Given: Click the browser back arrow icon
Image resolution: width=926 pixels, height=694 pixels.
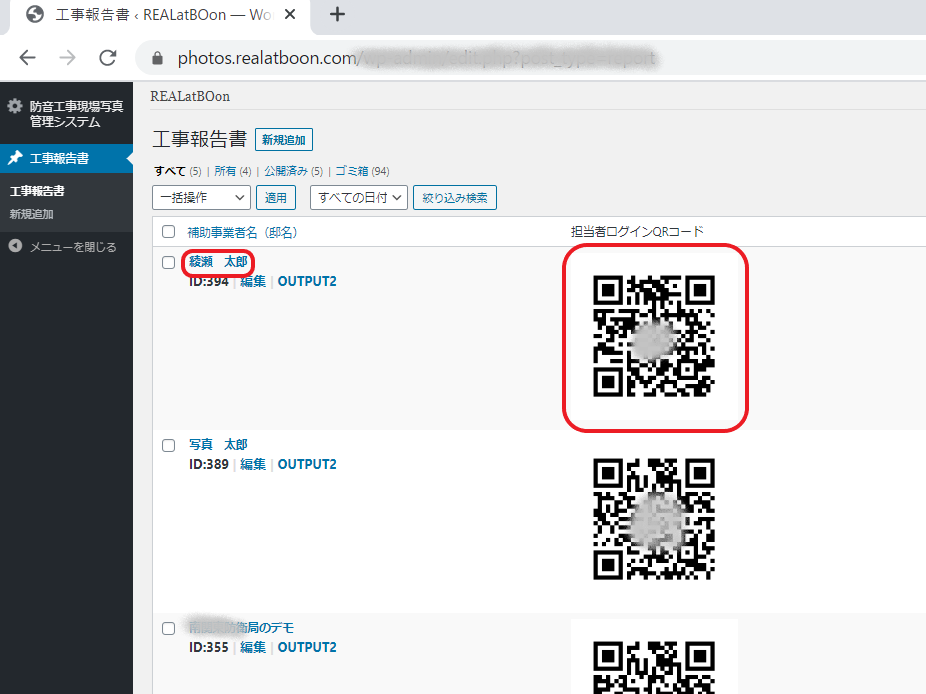Looking at the screenshot, I should pyautogui.click(x=27, y=57).
